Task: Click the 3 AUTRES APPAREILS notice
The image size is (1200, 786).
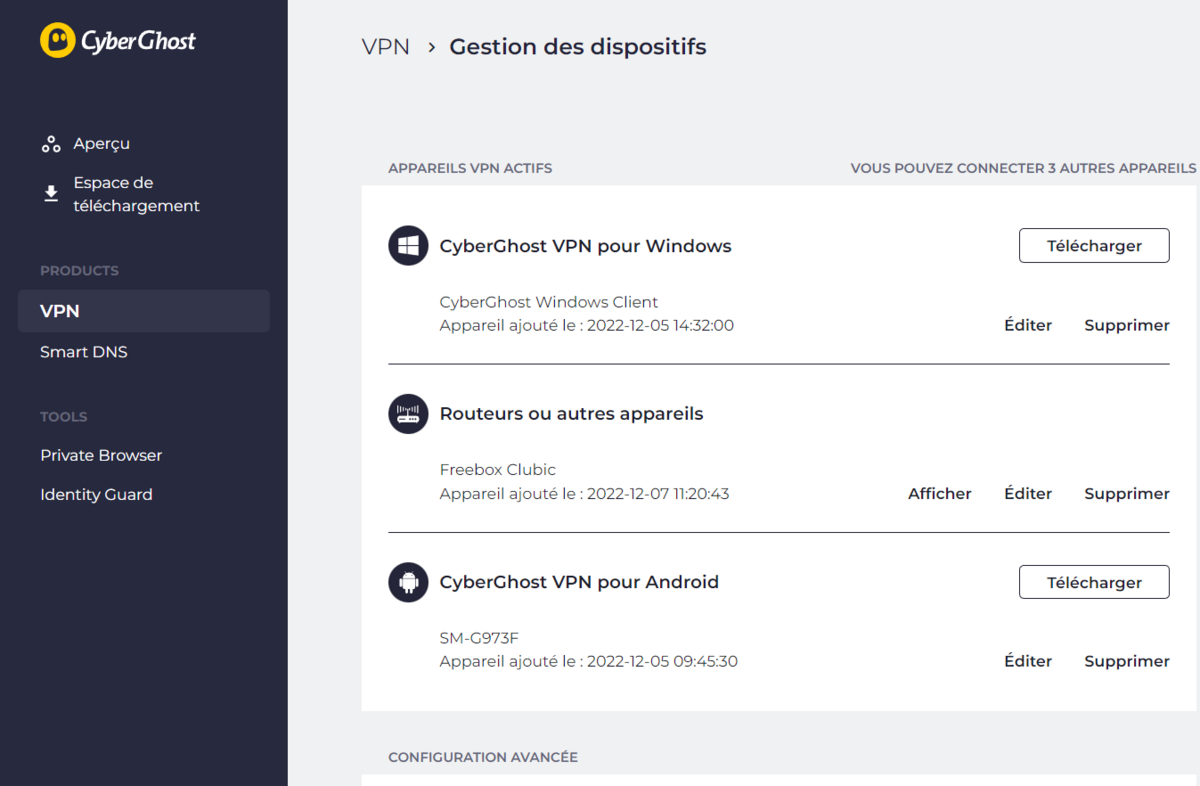Action: [x=1122, y=168]
